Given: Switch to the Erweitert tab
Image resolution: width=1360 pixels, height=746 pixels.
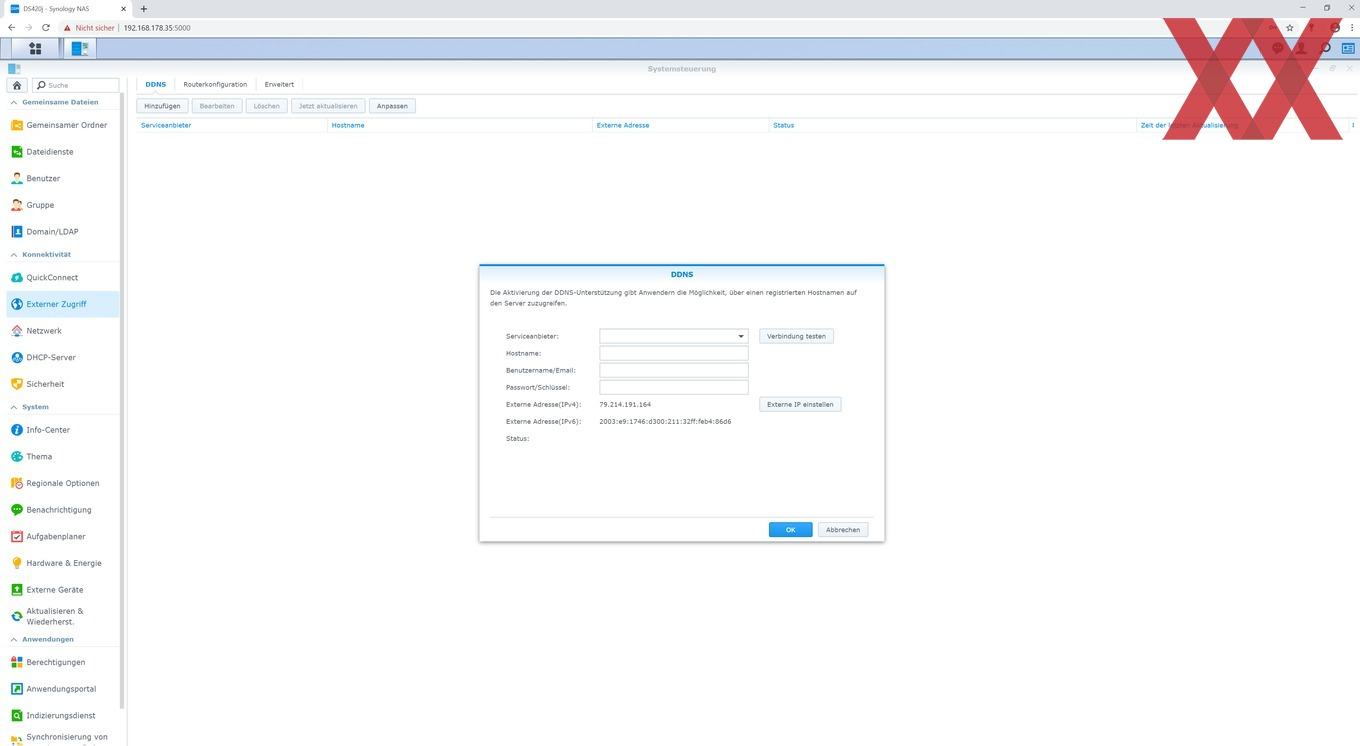Looking at the screenshot, I should [x=279, y=84].
